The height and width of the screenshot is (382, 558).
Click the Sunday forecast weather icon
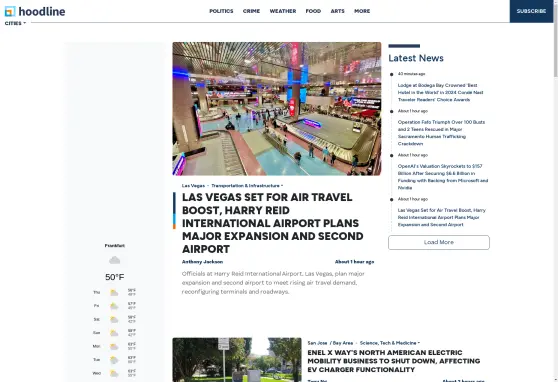(x=114, y=333)
